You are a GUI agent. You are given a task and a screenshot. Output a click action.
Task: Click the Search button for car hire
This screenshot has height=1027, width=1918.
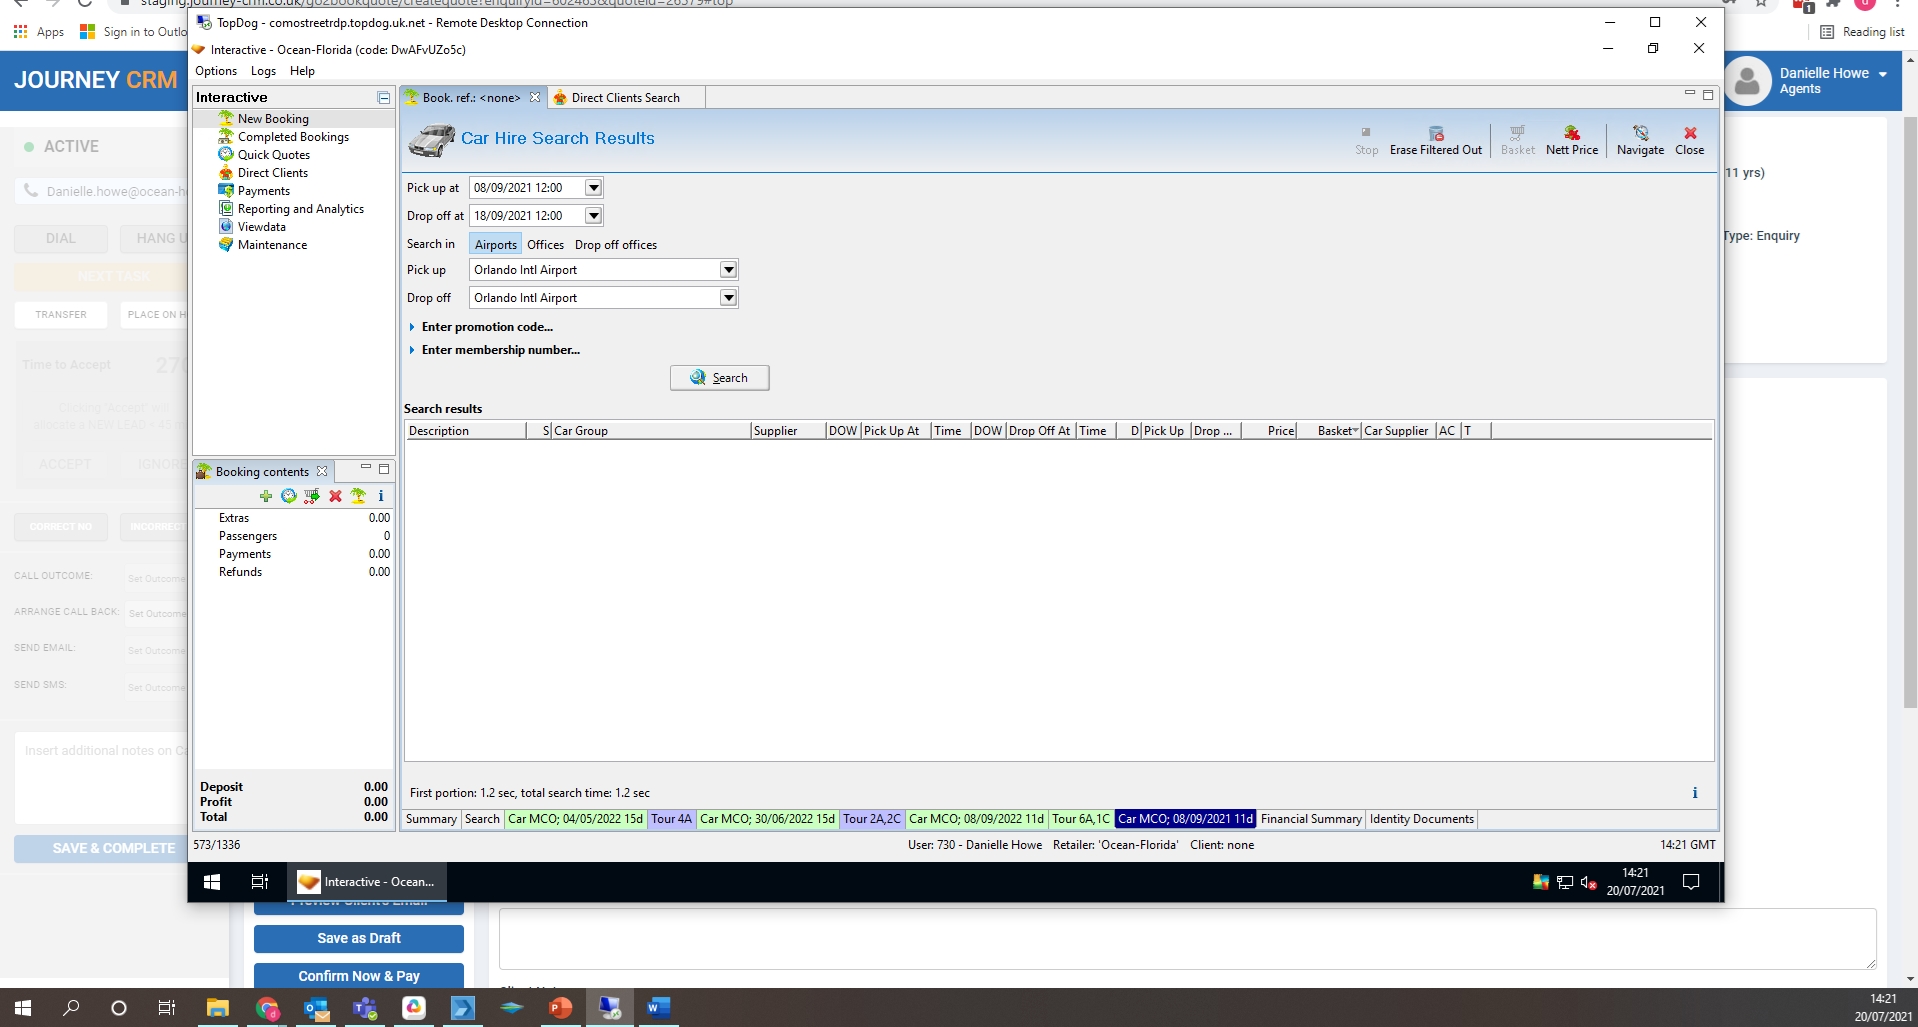coord(719,378)
